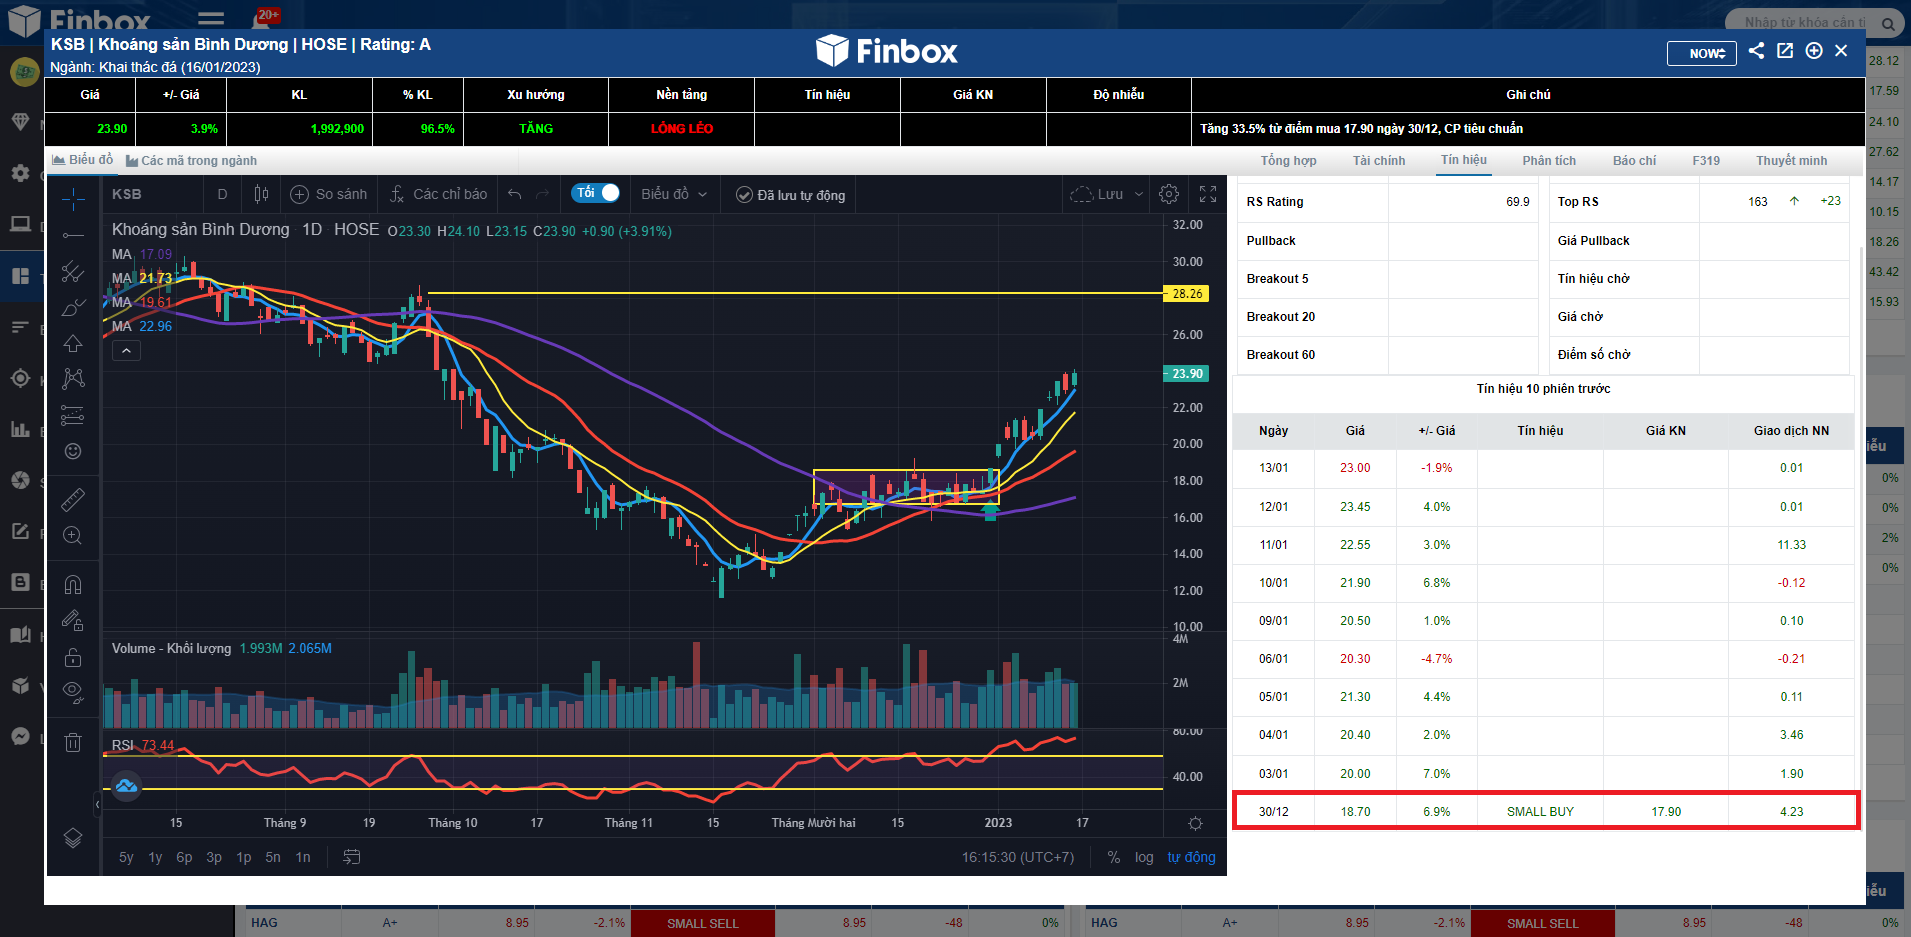This screenshot has width=1911, height=937.
Task: Open the D interval selector
Action: 222,194
